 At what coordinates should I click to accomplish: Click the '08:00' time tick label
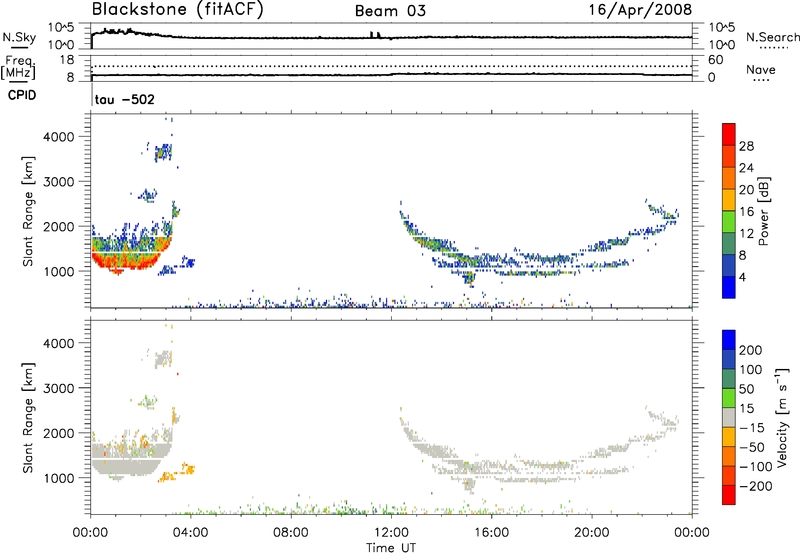click(291, 533)
